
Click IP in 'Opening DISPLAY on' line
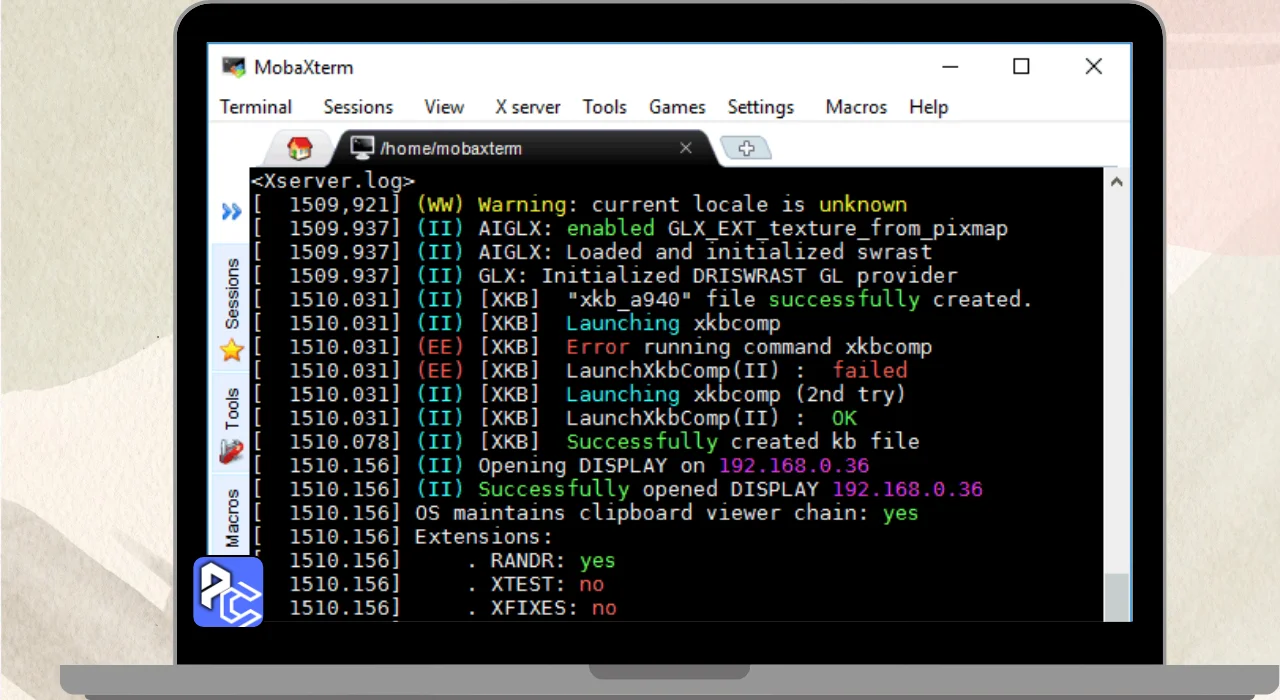coord(794,466)
